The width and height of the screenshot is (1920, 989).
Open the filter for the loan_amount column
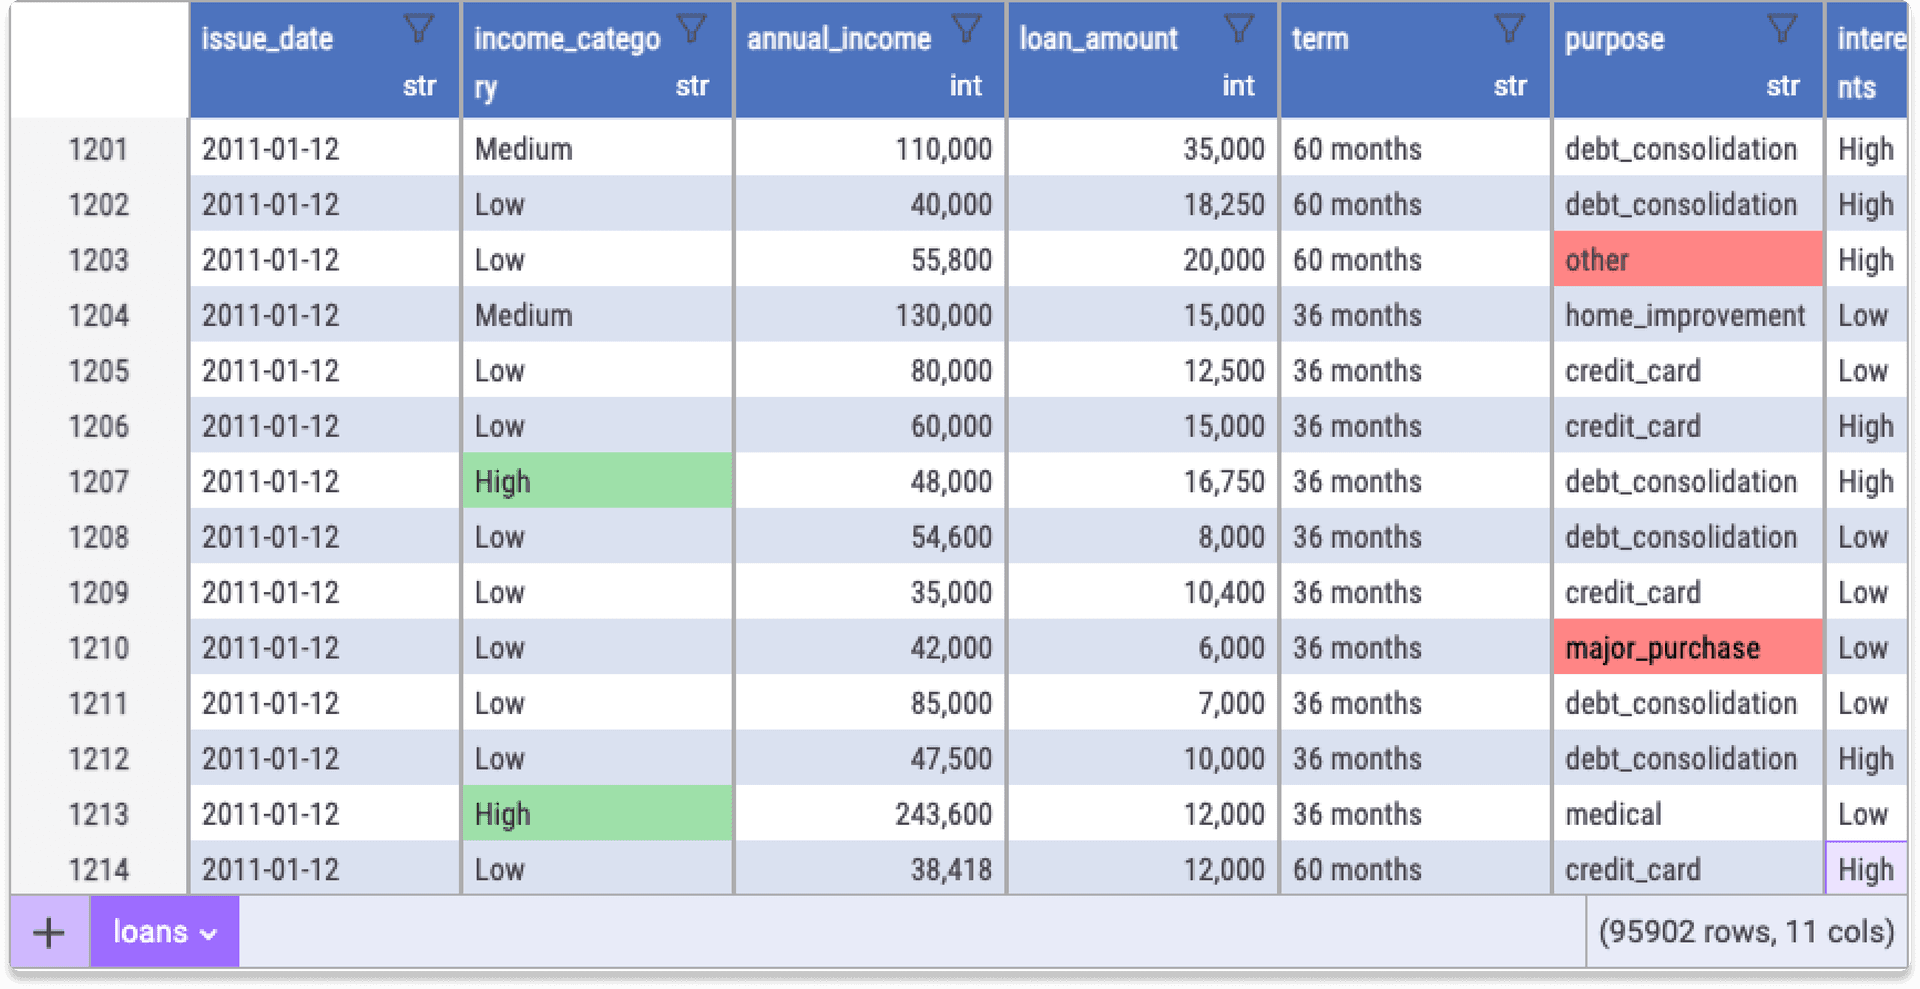1240,28
